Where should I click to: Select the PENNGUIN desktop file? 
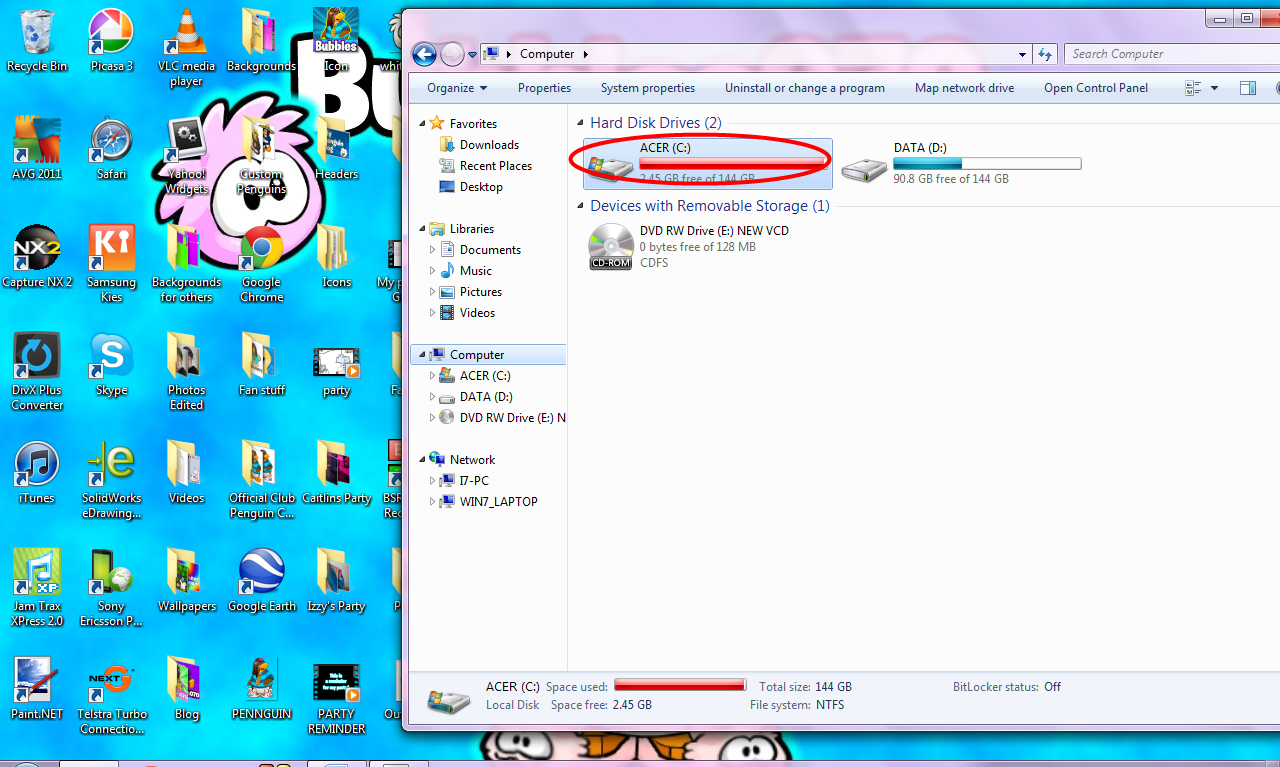click(x=261, y=690)
